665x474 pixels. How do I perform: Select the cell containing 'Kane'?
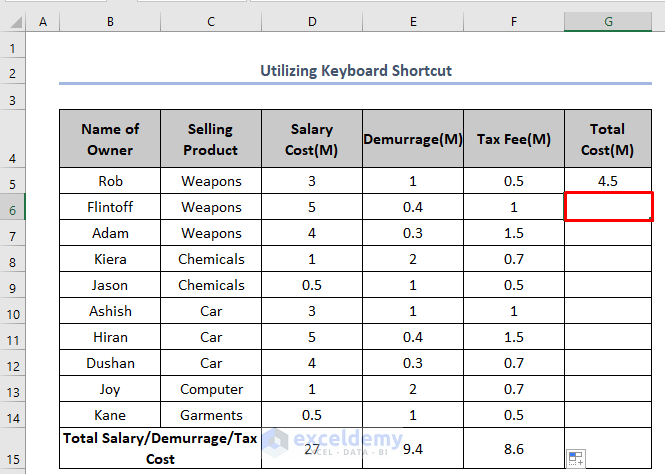[110, 415]
